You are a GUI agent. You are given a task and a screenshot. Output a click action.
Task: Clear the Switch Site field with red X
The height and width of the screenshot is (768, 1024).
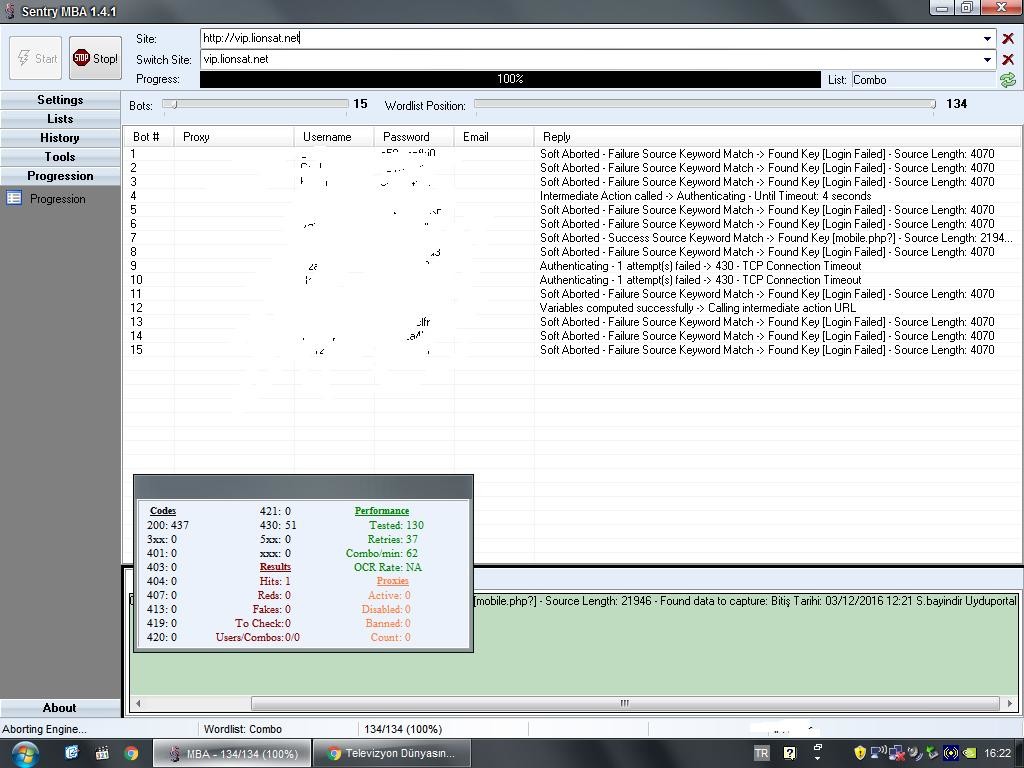(x=1007, y=59)
